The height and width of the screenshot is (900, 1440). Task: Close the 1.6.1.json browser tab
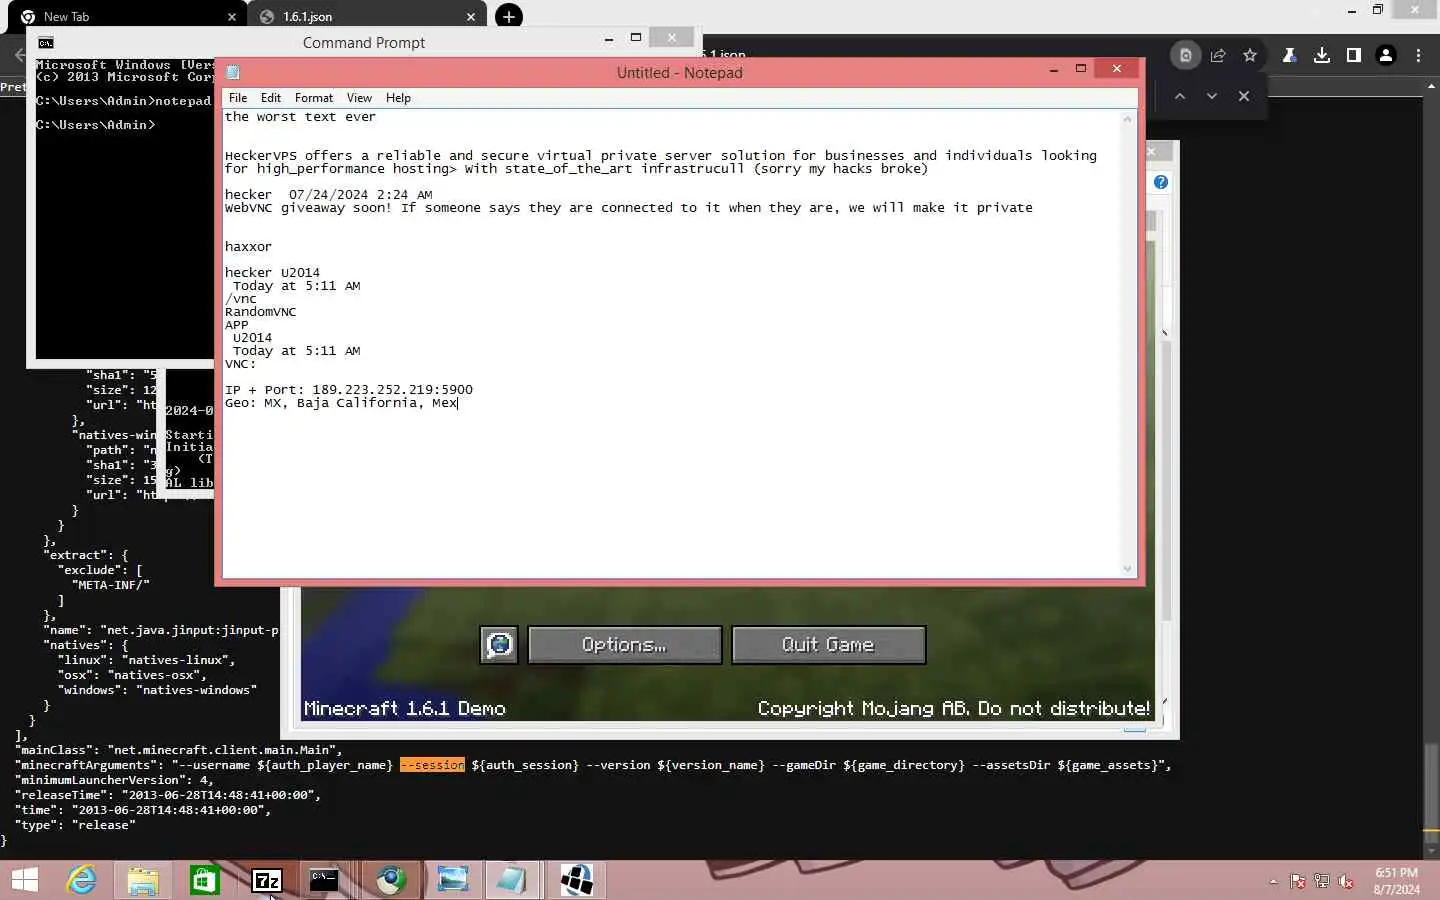pyautogui.click(x=471, y=17)
